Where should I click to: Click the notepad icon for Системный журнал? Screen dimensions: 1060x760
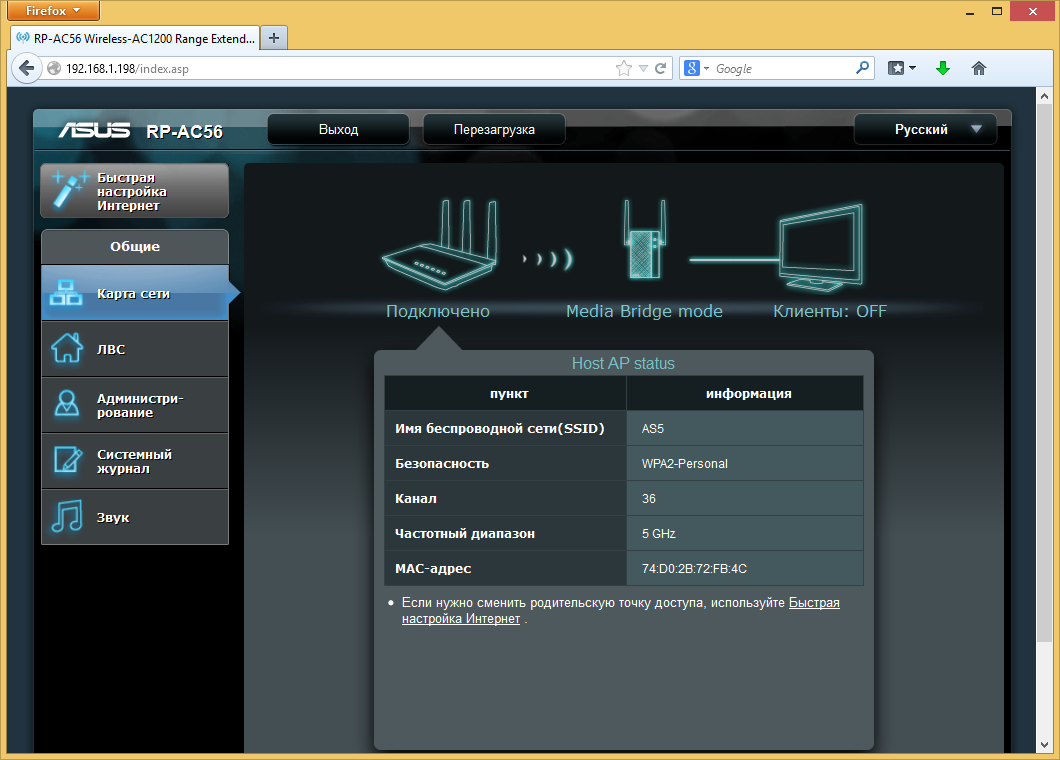68,460
